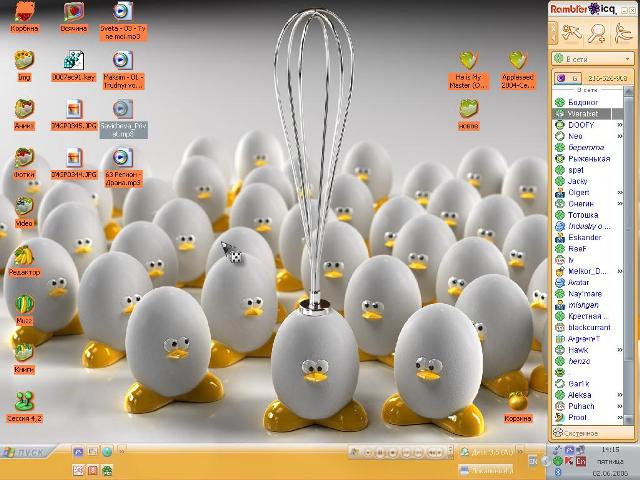Open the Корбина desktop shortcut
Viewport: 640px width, 480px height.
tap(24, 17)
